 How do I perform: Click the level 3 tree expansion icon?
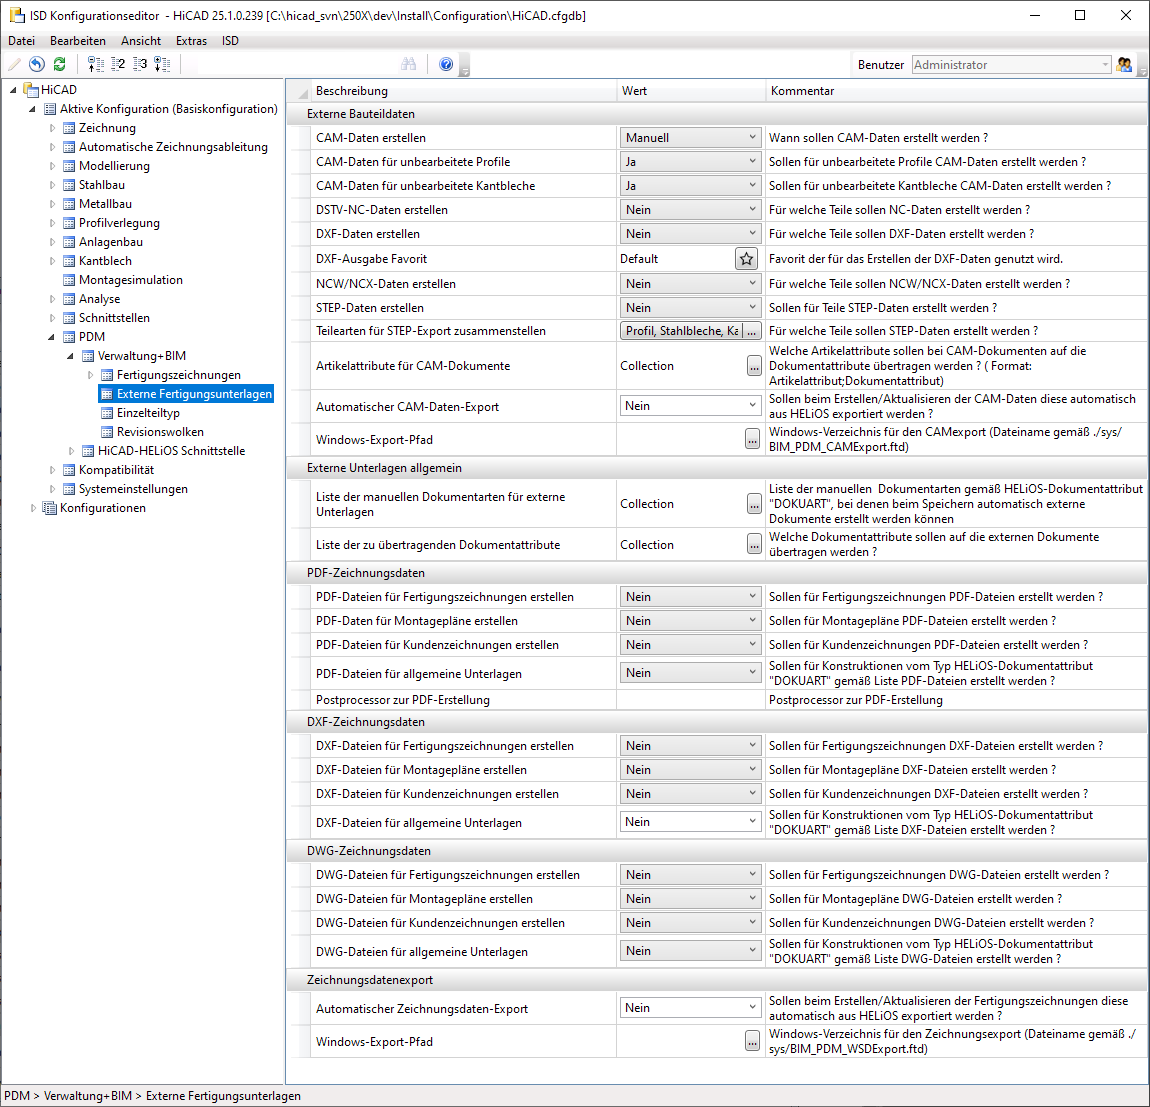pos(140,65)
